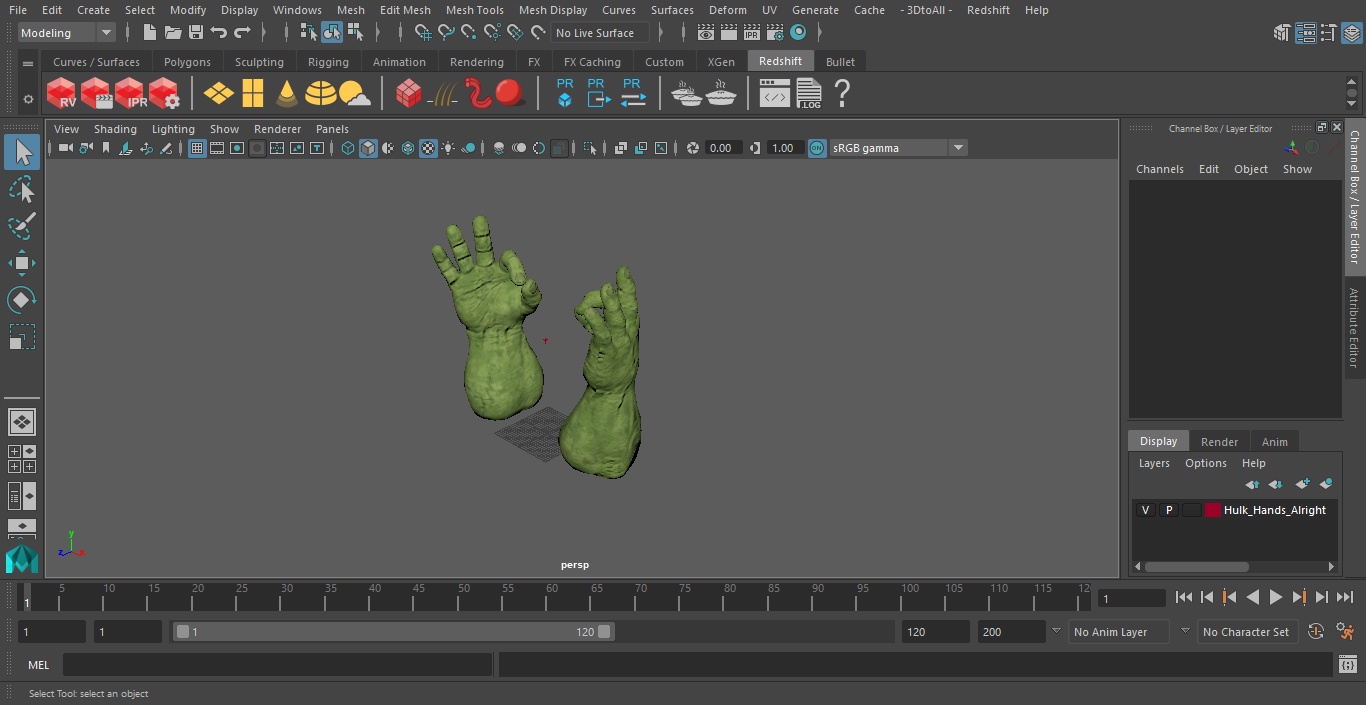Switch to the Render layer tab
The height and width of the screenshot is (705, 1366).
[x=1219, y=441]
